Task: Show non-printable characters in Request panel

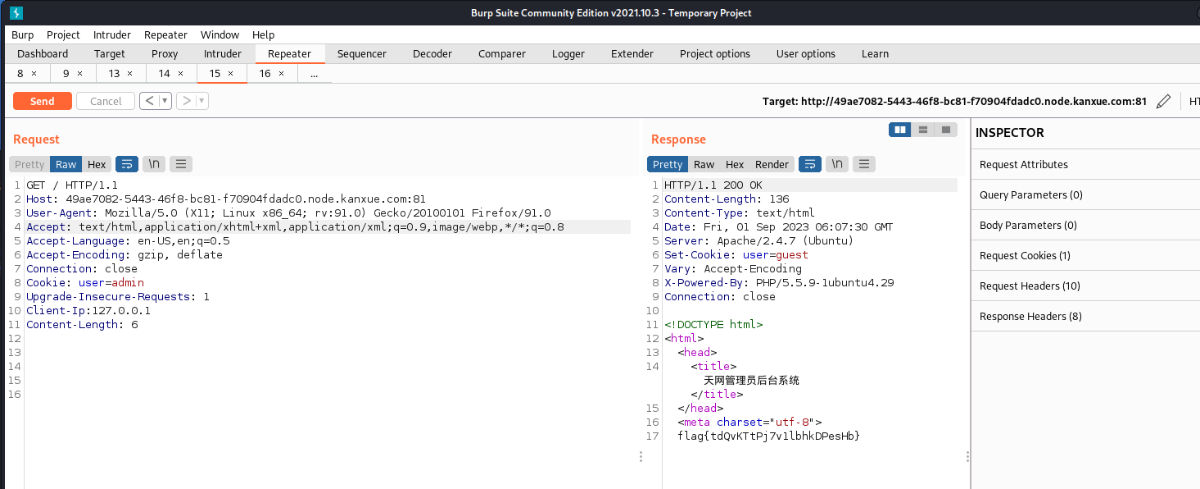Action: point(154,164)
